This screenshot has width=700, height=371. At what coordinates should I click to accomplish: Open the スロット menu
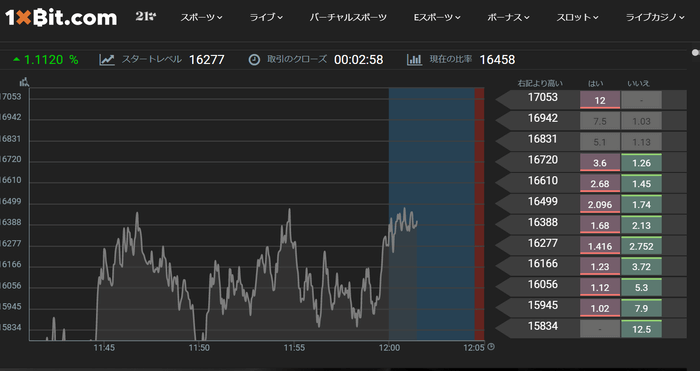coord(577,17)
